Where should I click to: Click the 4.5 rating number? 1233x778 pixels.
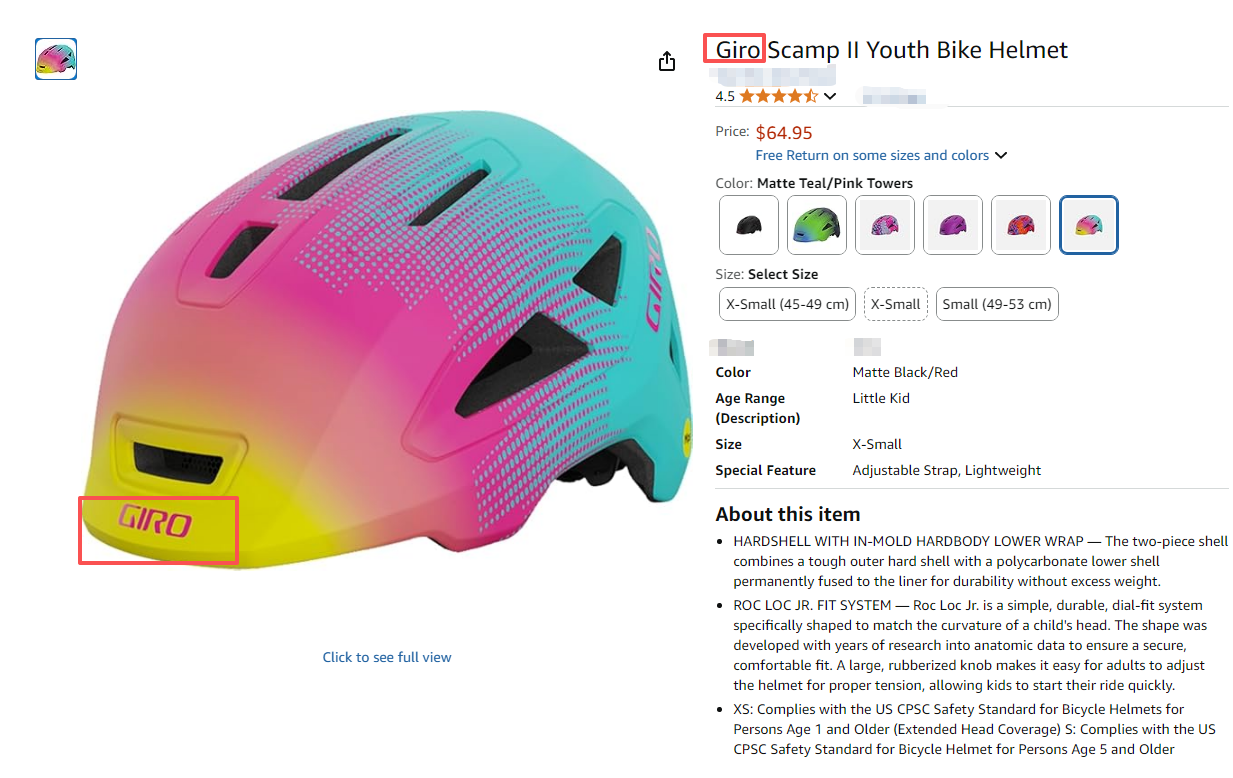[x=725, y=97]
